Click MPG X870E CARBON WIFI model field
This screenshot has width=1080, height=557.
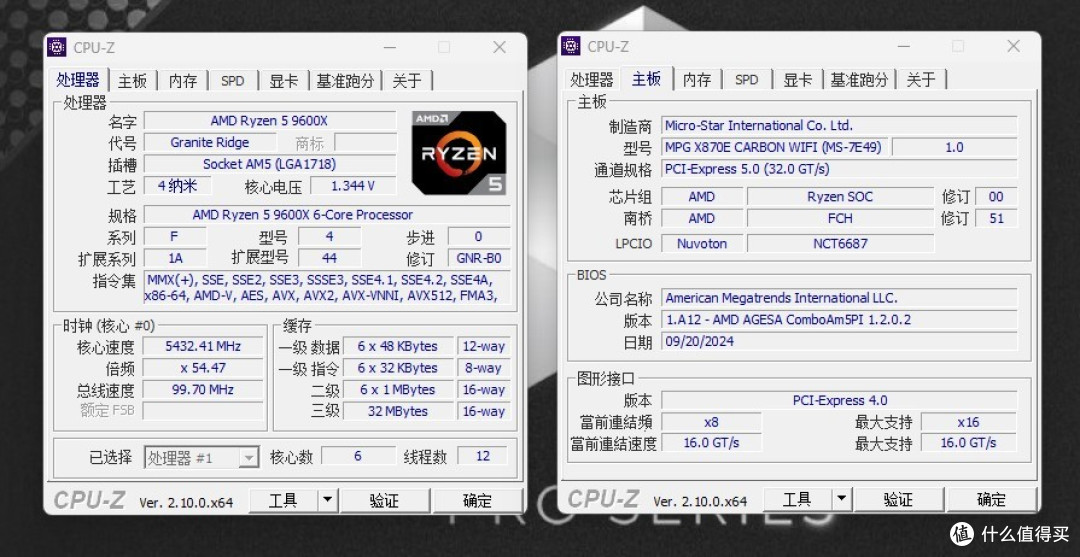tap(776, 147)
